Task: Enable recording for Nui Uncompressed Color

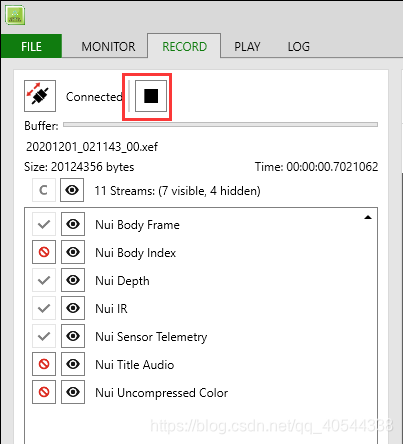Action: (x=44, y=392)
